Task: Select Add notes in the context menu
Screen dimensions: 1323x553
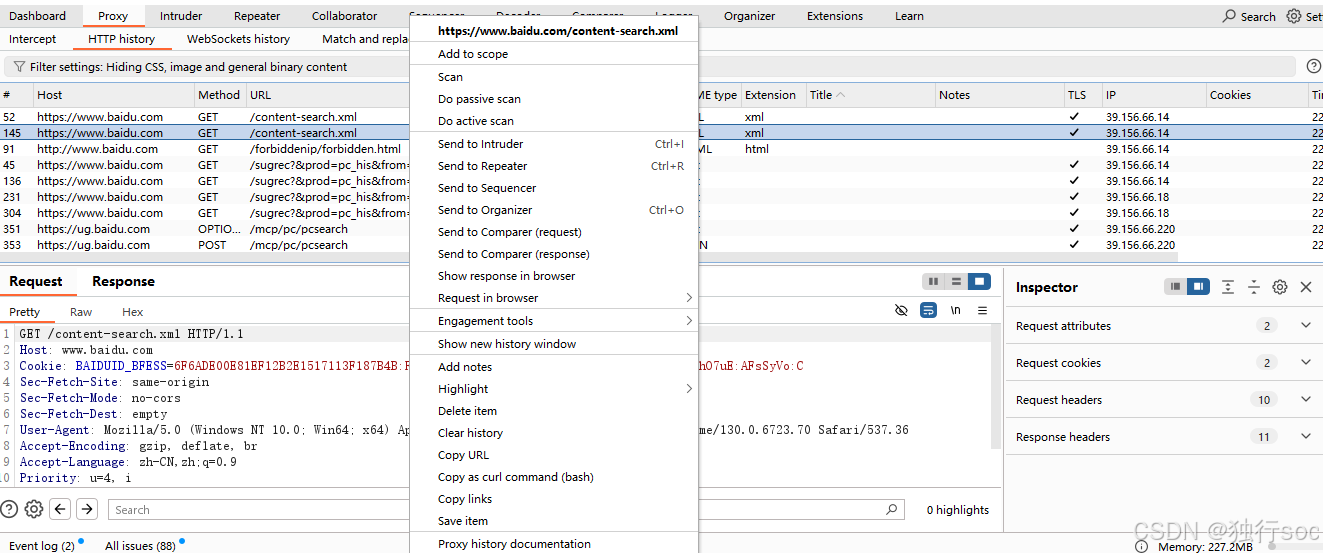Action: click(553, 367)
